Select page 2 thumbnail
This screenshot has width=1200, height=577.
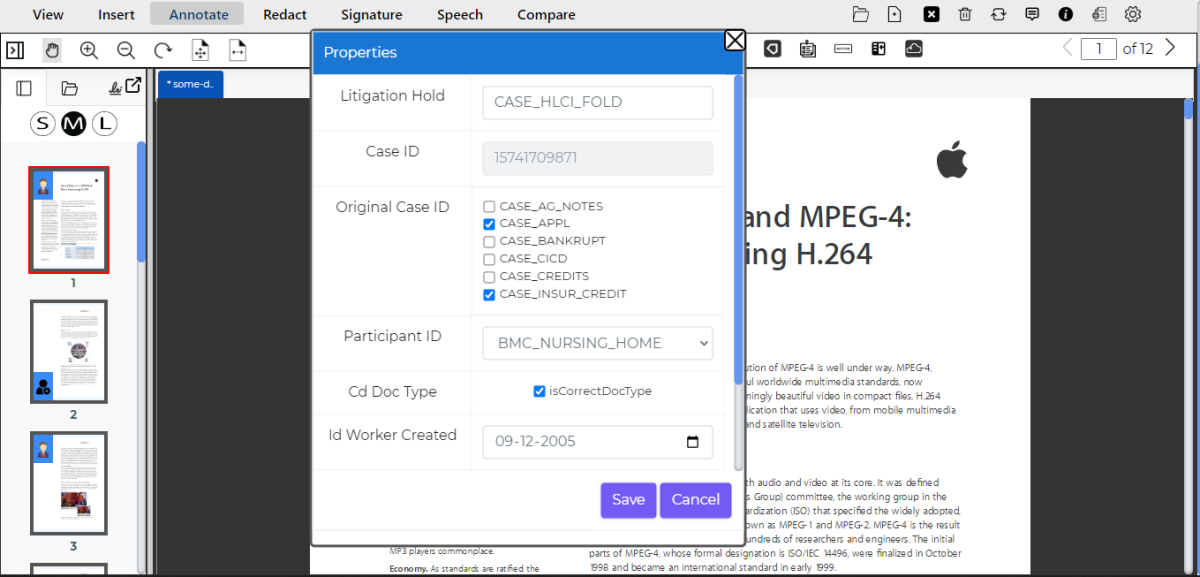69,351
